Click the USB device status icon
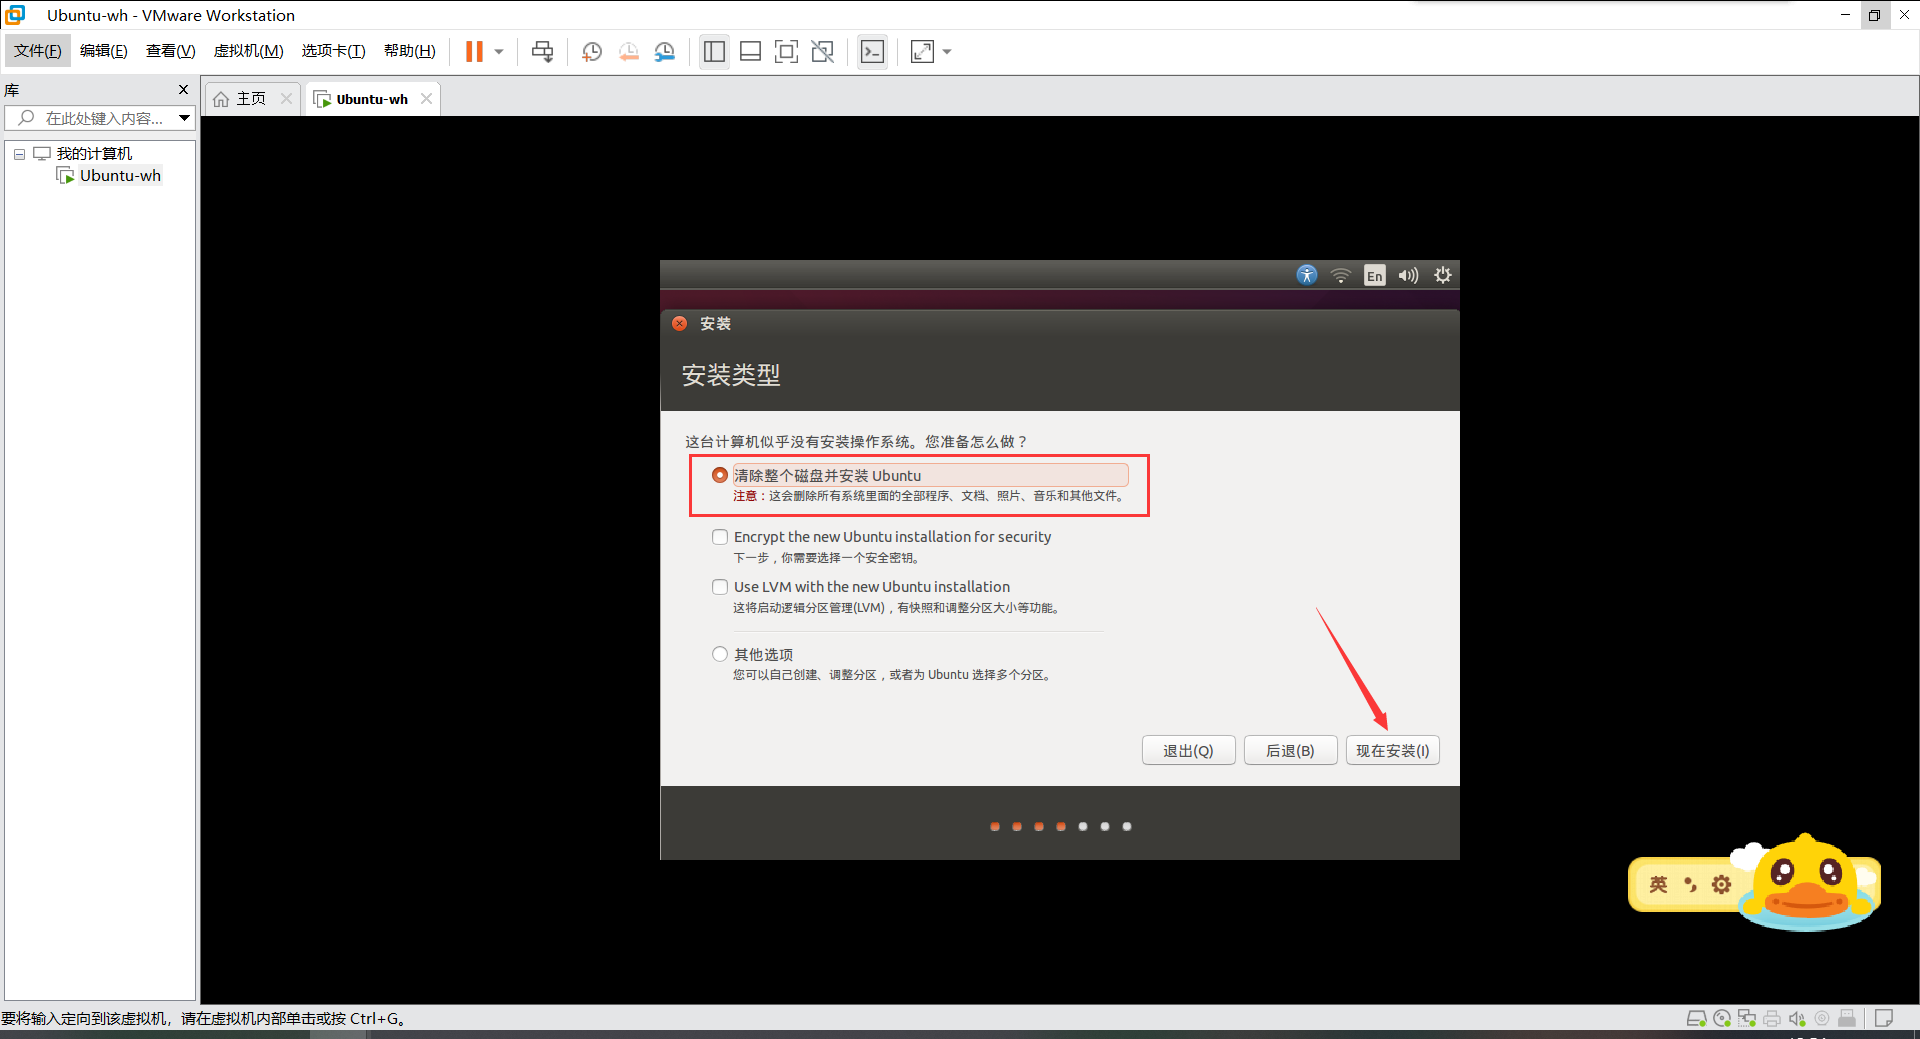This screenshot has width=1920, height=1039. coord(1847,1018)
